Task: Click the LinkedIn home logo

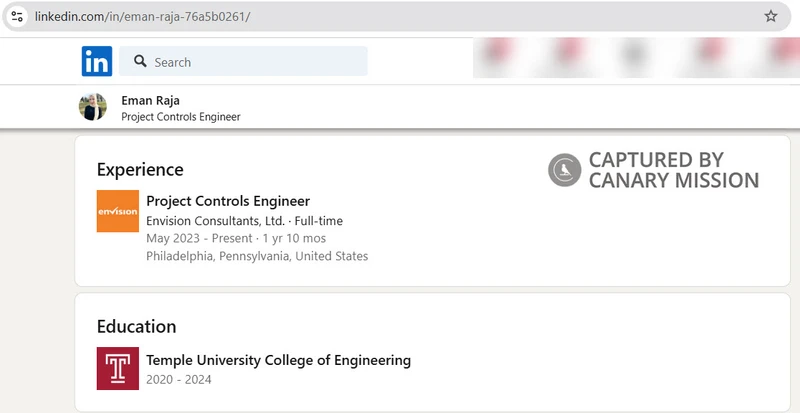Action: [97, 61]
